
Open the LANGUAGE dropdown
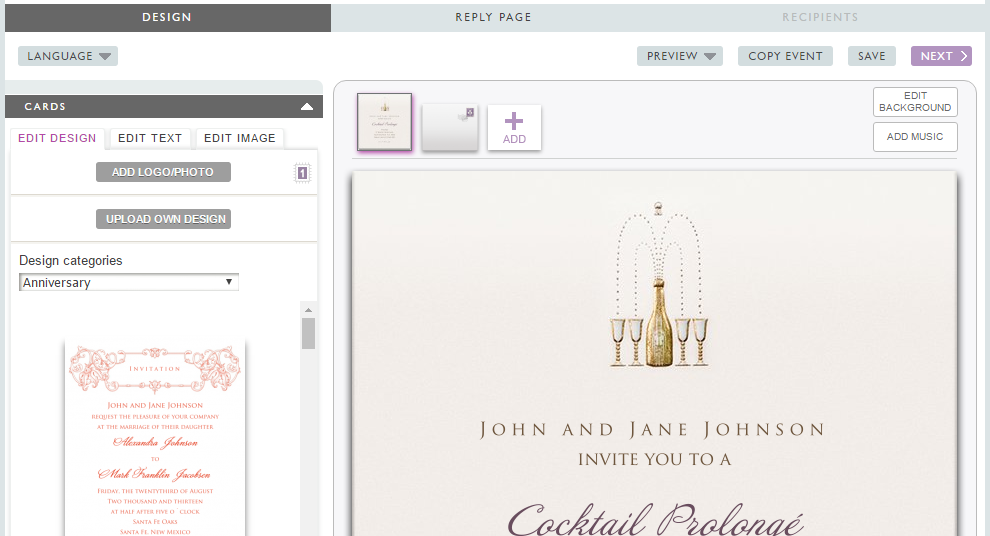click(68, 56)
